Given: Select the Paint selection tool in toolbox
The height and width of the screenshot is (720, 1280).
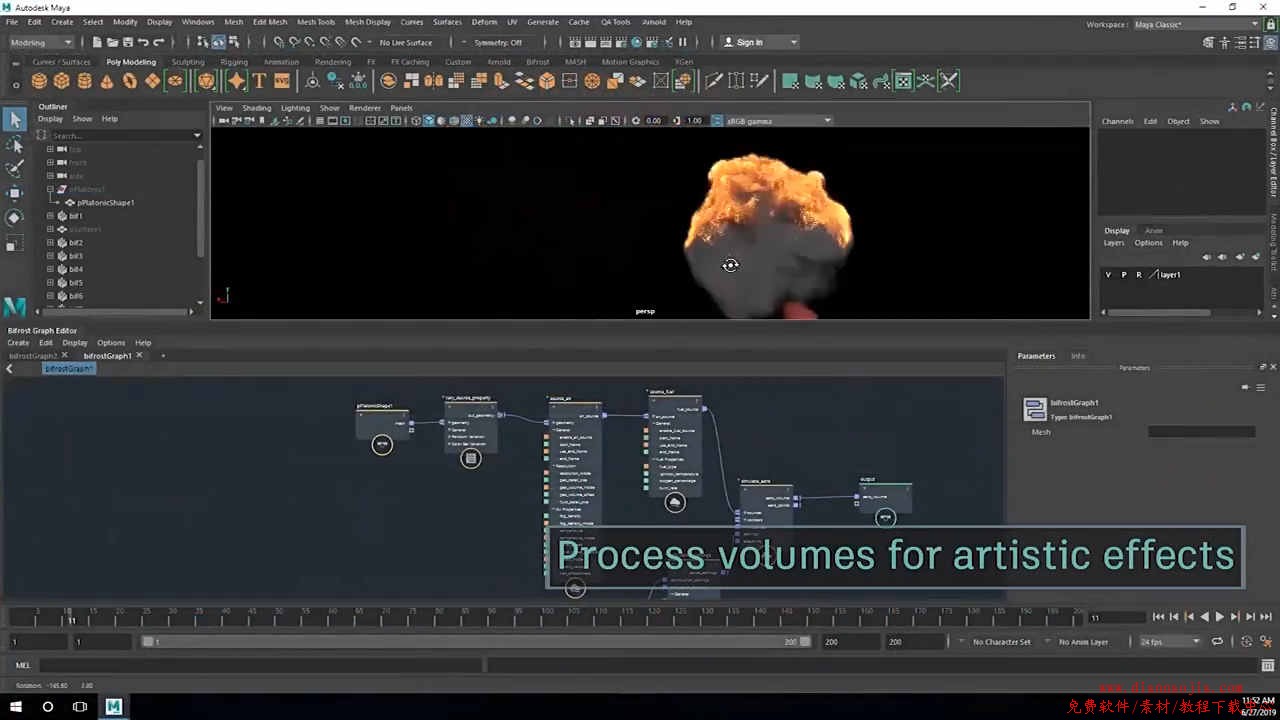Looking at the screenshot, I should coord(14,168).
